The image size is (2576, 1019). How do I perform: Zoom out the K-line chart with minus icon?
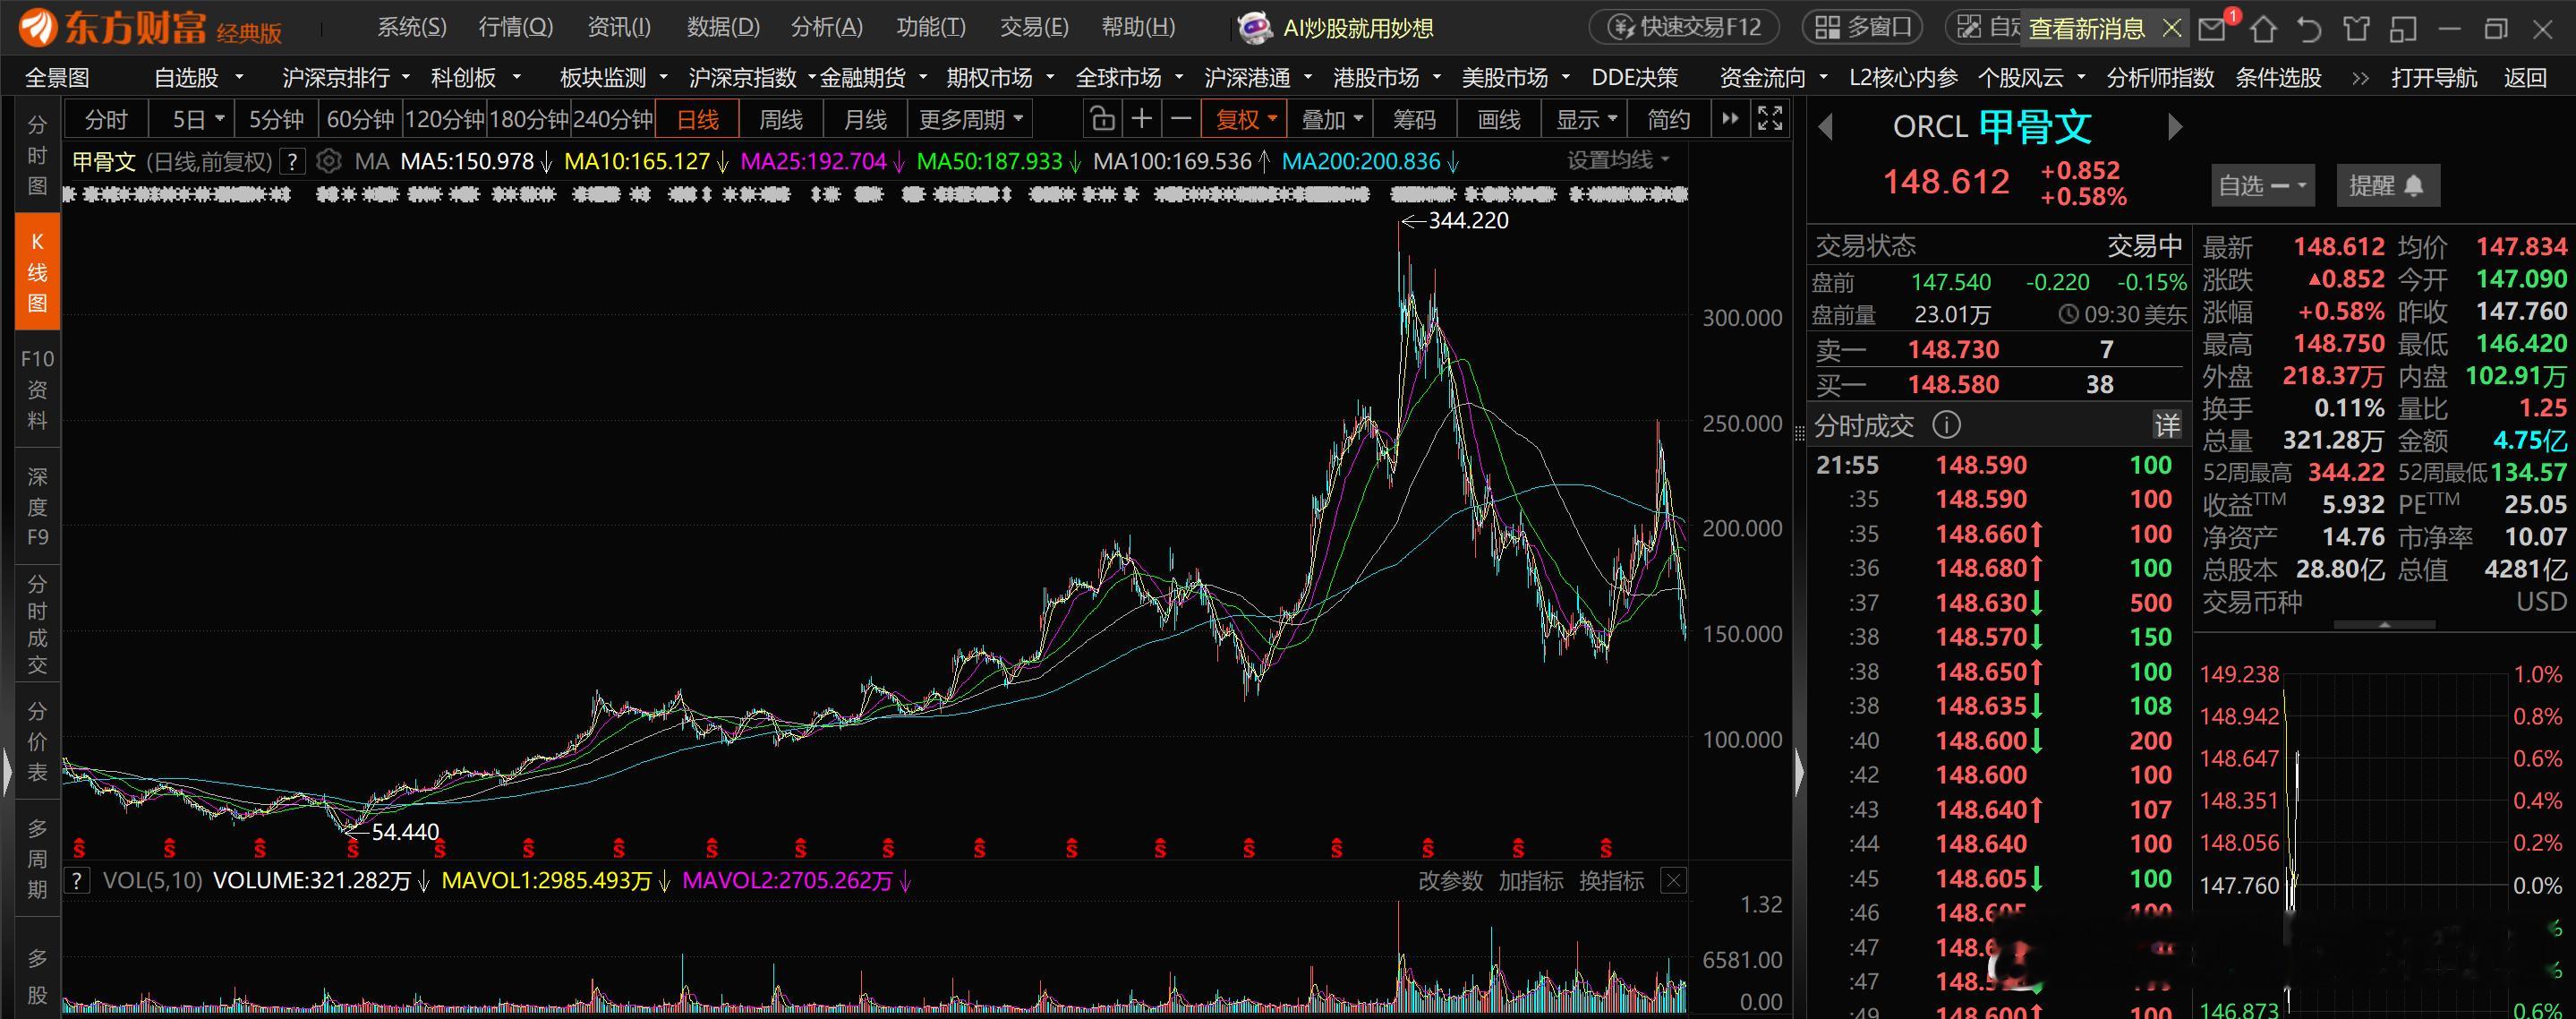pos(1181,120)
